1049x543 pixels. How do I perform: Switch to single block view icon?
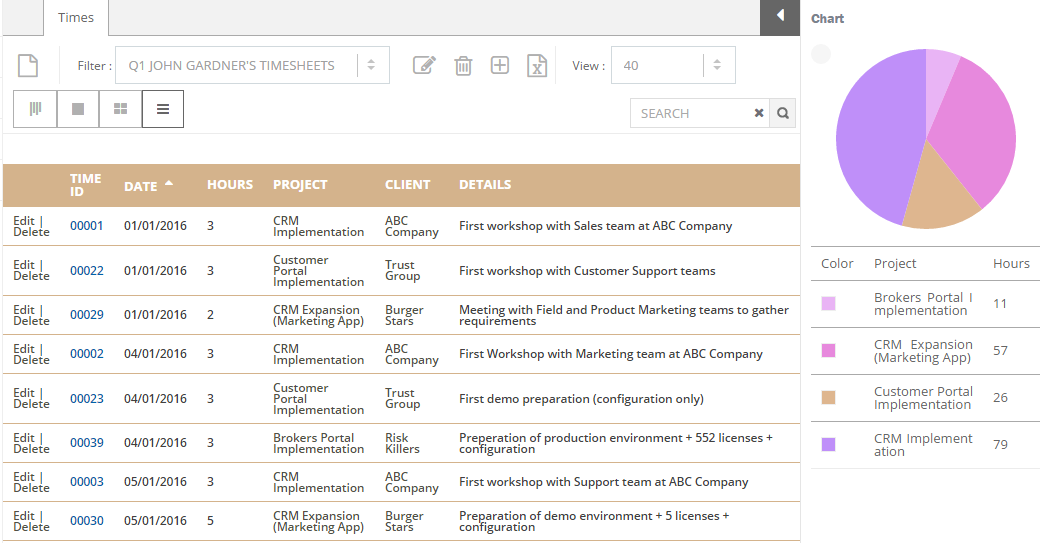point(78,109)
